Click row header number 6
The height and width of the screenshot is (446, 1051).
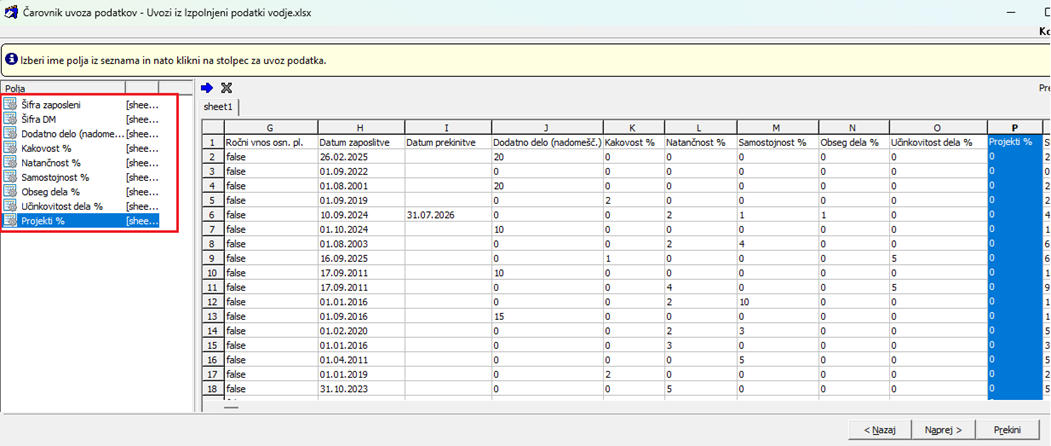click(213, 215)
